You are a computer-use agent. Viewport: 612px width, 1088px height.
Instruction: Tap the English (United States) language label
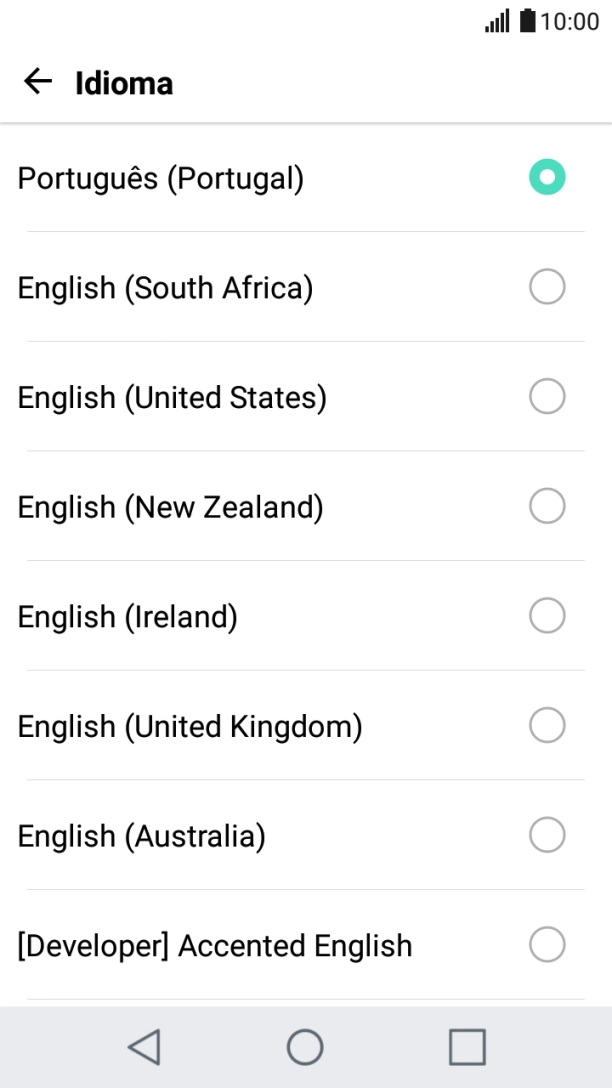tap(172, 398)
